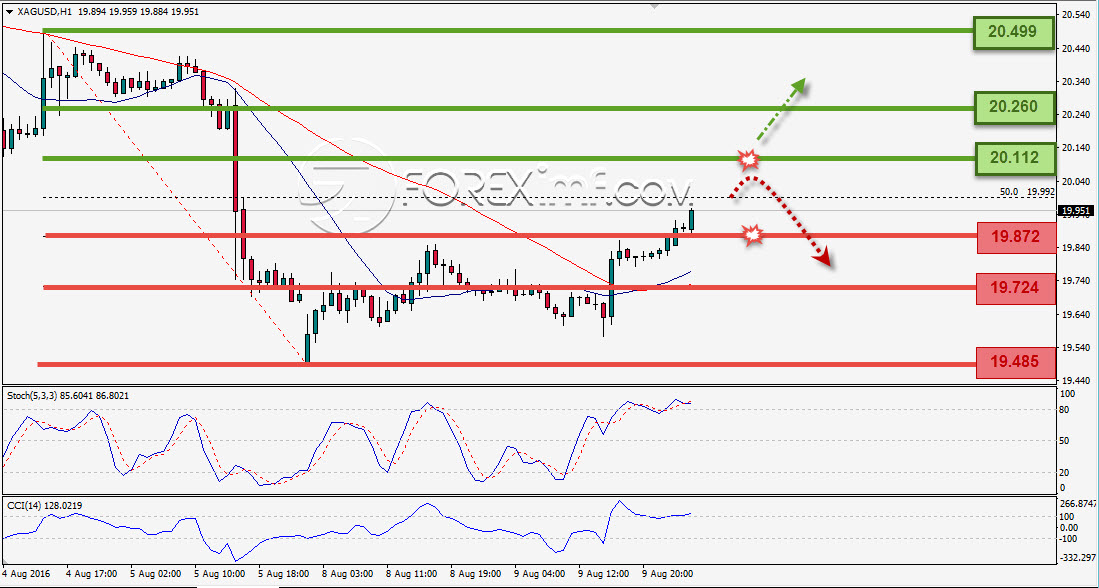This screenshot has height=588, width=1099.
Task: Click the small triangle before XAGUSD,H1
Action: point(8,12)
